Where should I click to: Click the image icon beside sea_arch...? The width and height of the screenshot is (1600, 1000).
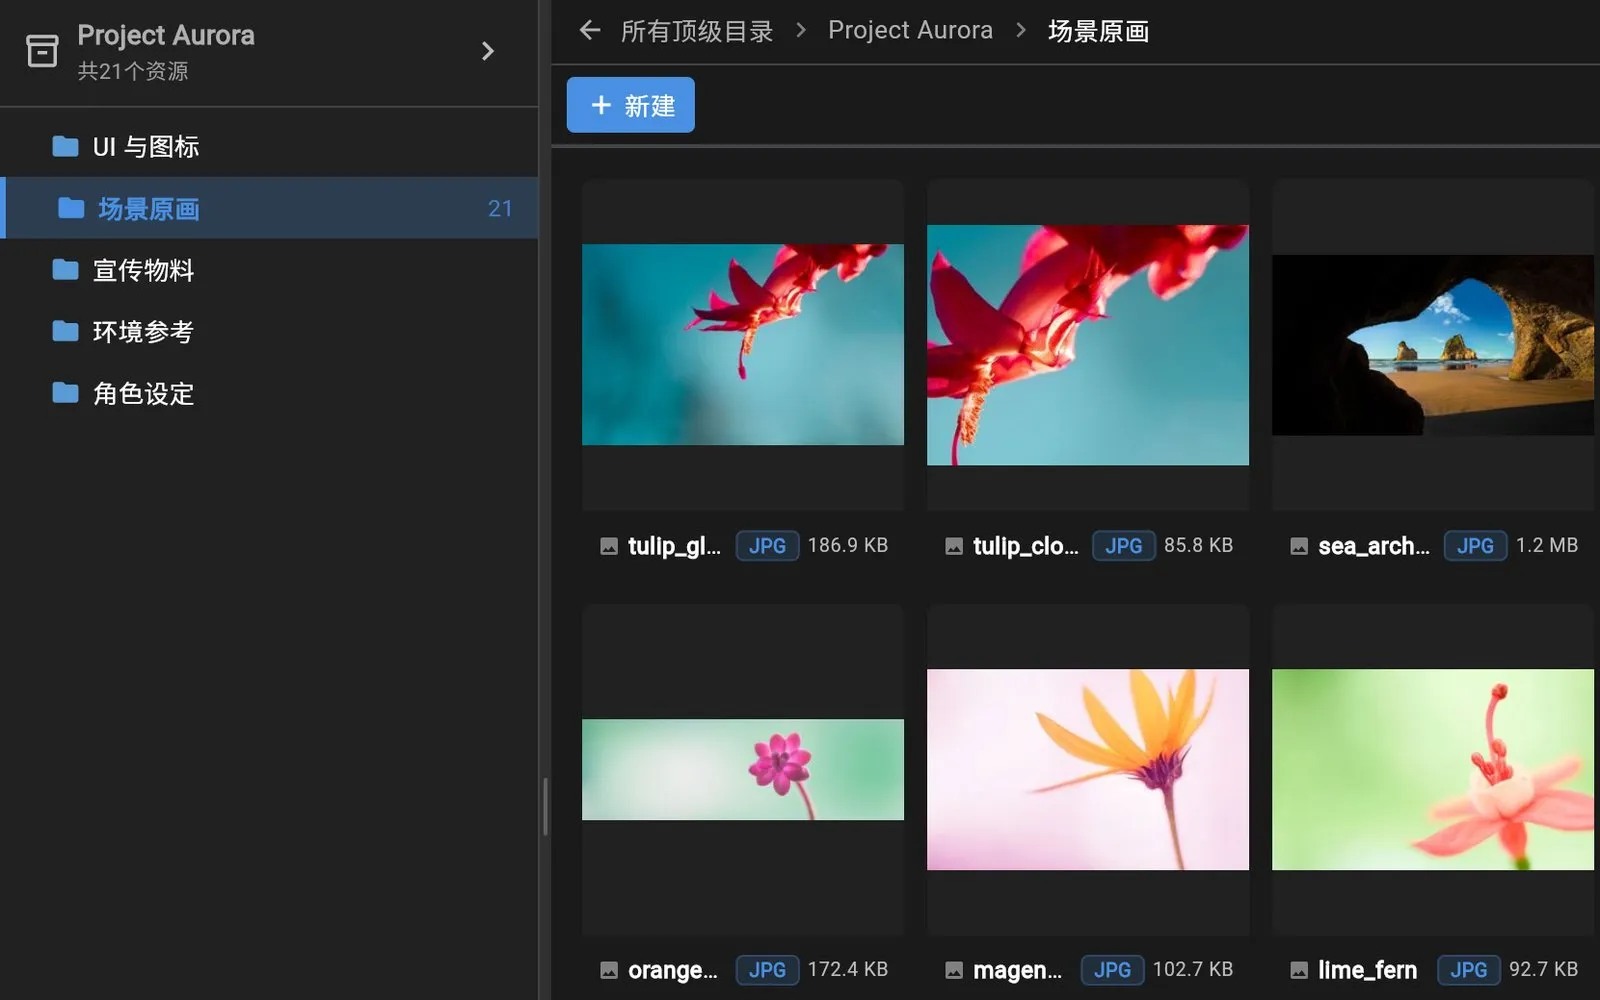(x=1299, y=546)
